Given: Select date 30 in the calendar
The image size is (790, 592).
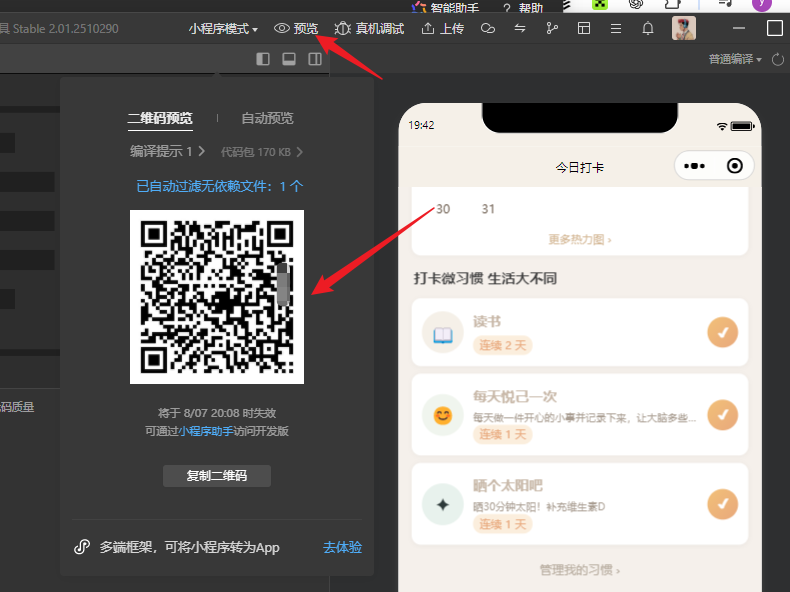Looking at the screenshot, I should 443,209.
